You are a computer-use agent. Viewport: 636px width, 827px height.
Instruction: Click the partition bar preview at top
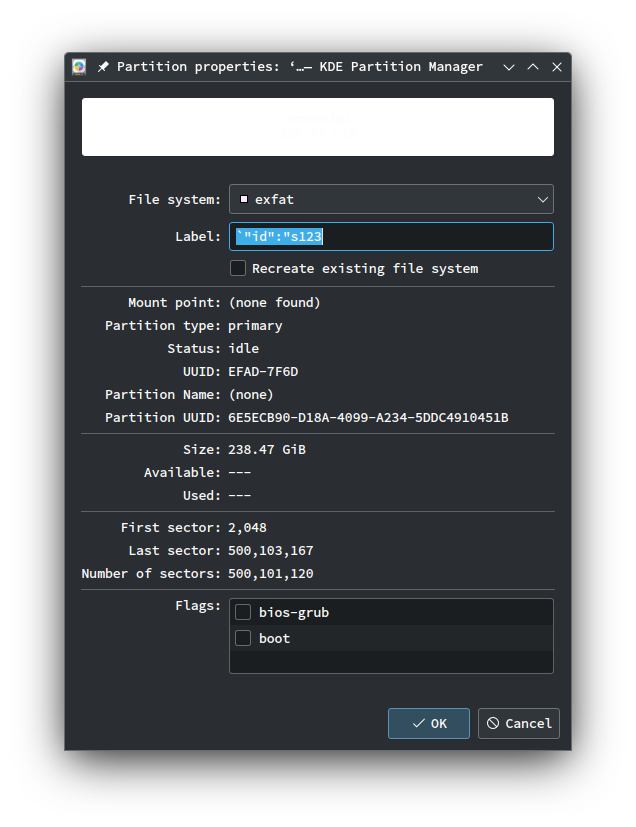coord(317,127)
